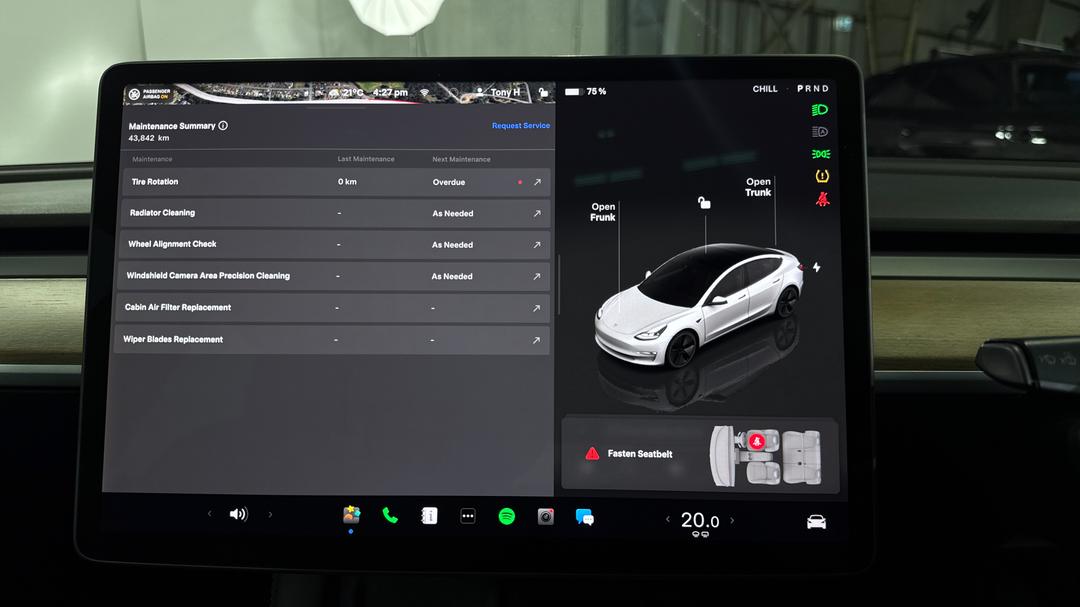The height and width of the screenshot is (607, 1080).
Task: Open the Tony H driver profile
Action: tap(500, 92)
